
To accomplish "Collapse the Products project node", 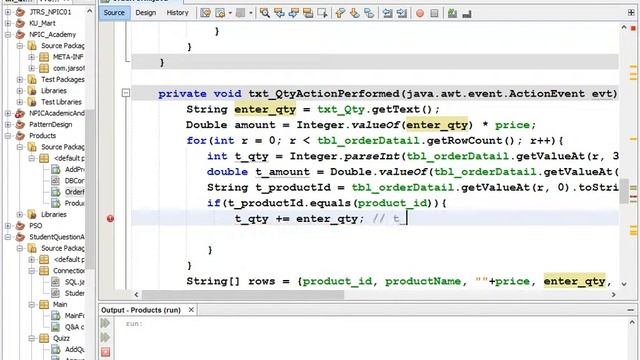I will [8, 136].
